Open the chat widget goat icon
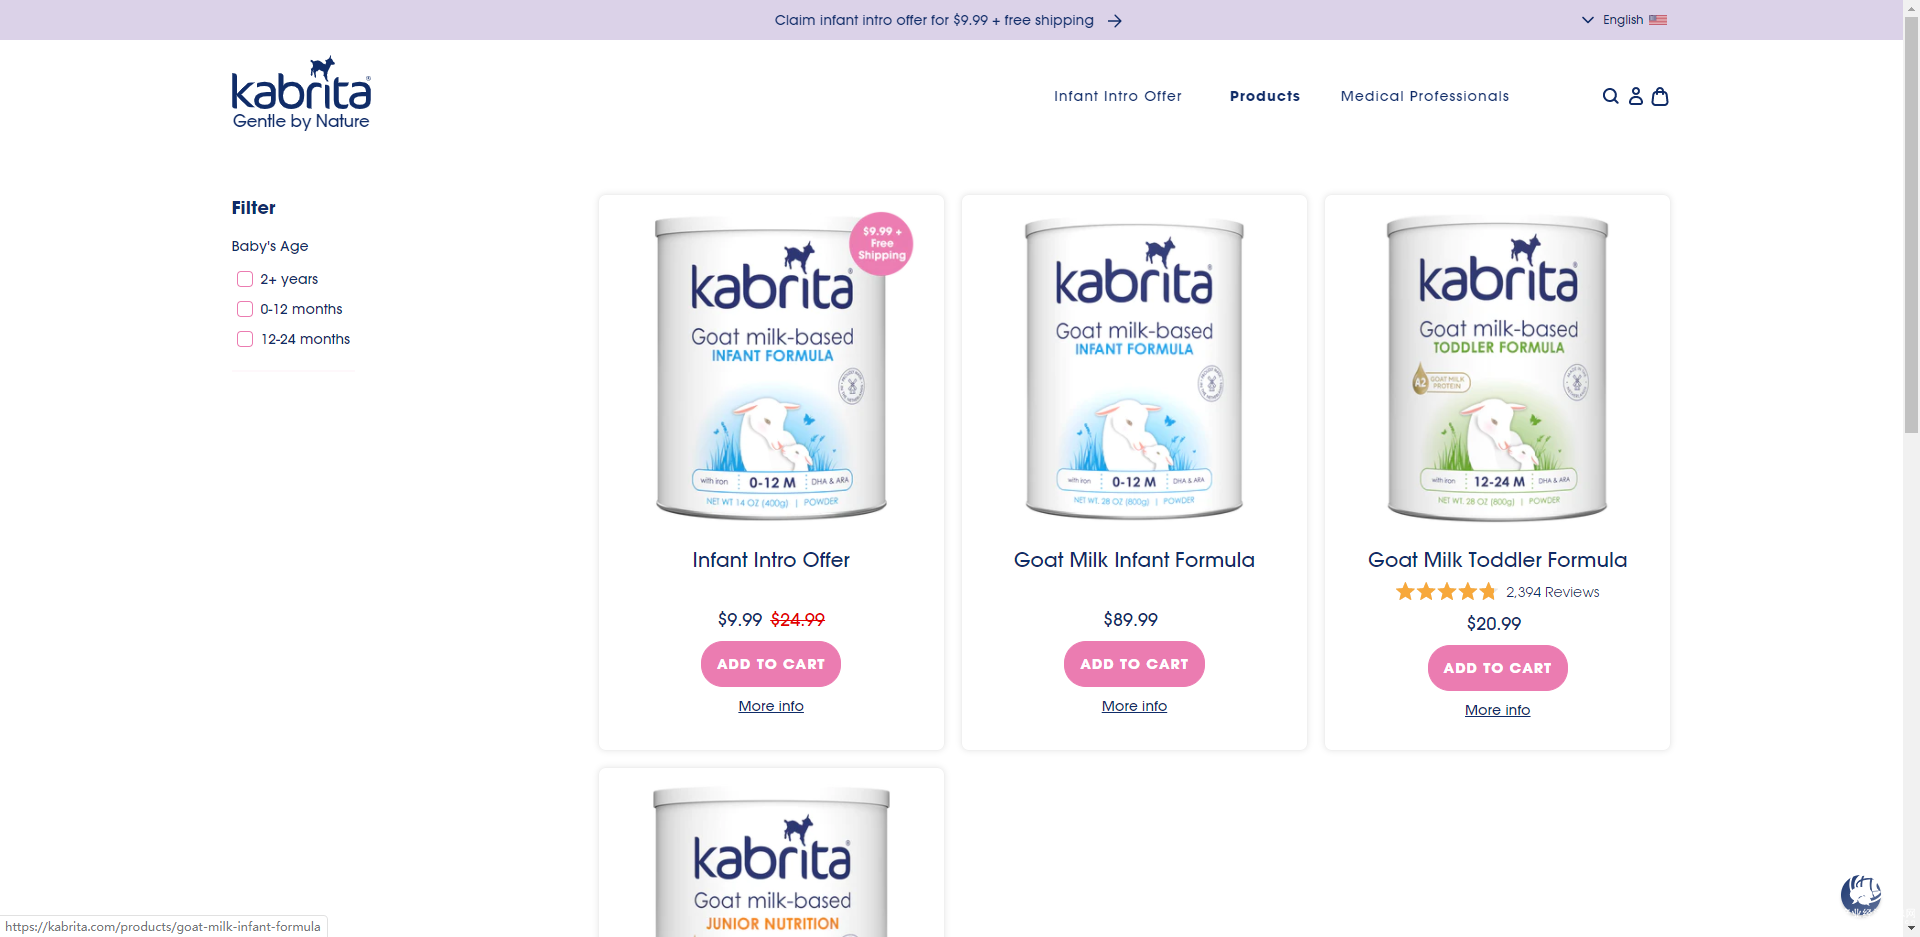This screenshot has width=1920, height=937. [1861, 893]
